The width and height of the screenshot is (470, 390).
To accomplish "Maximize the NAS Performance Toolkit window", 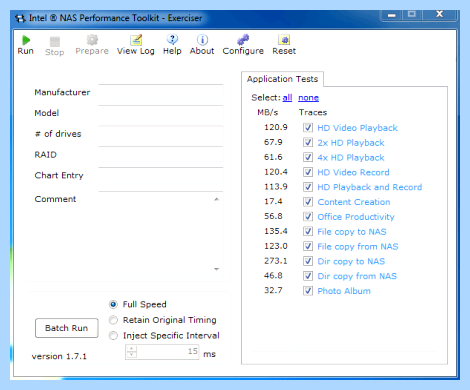I will [x=412, y=15].
